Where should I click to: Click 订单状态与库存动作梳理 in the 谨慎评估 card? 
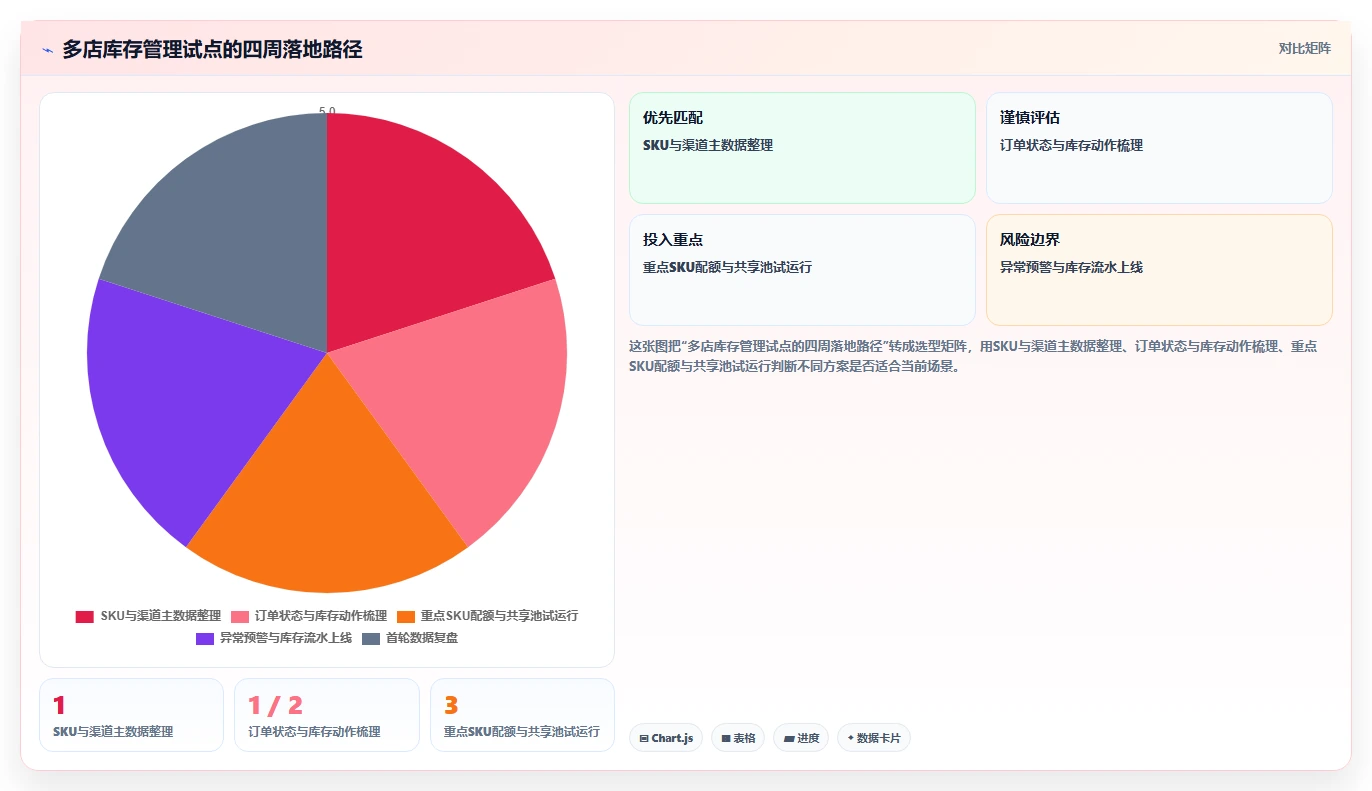pos(1071,145)
